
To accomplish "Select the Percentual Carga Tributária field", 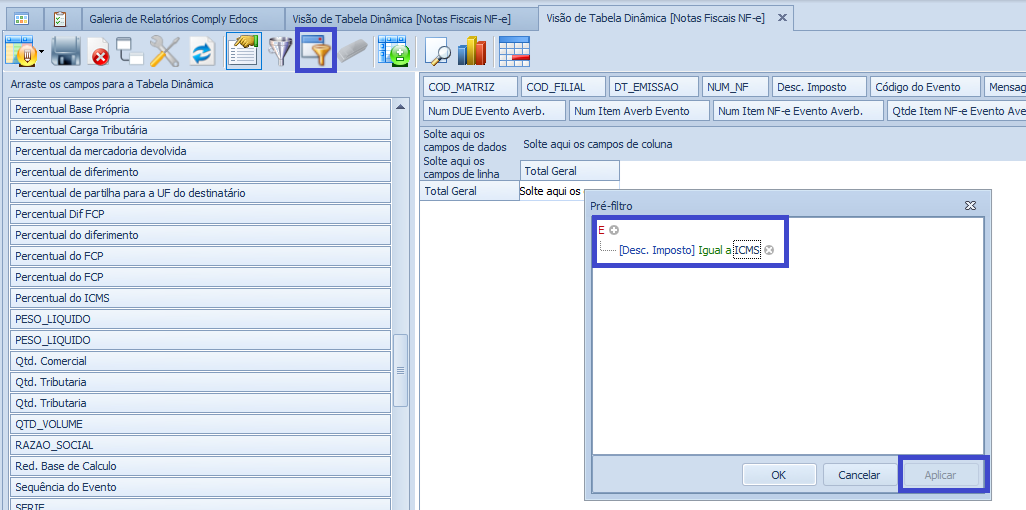I will (200, 130).
